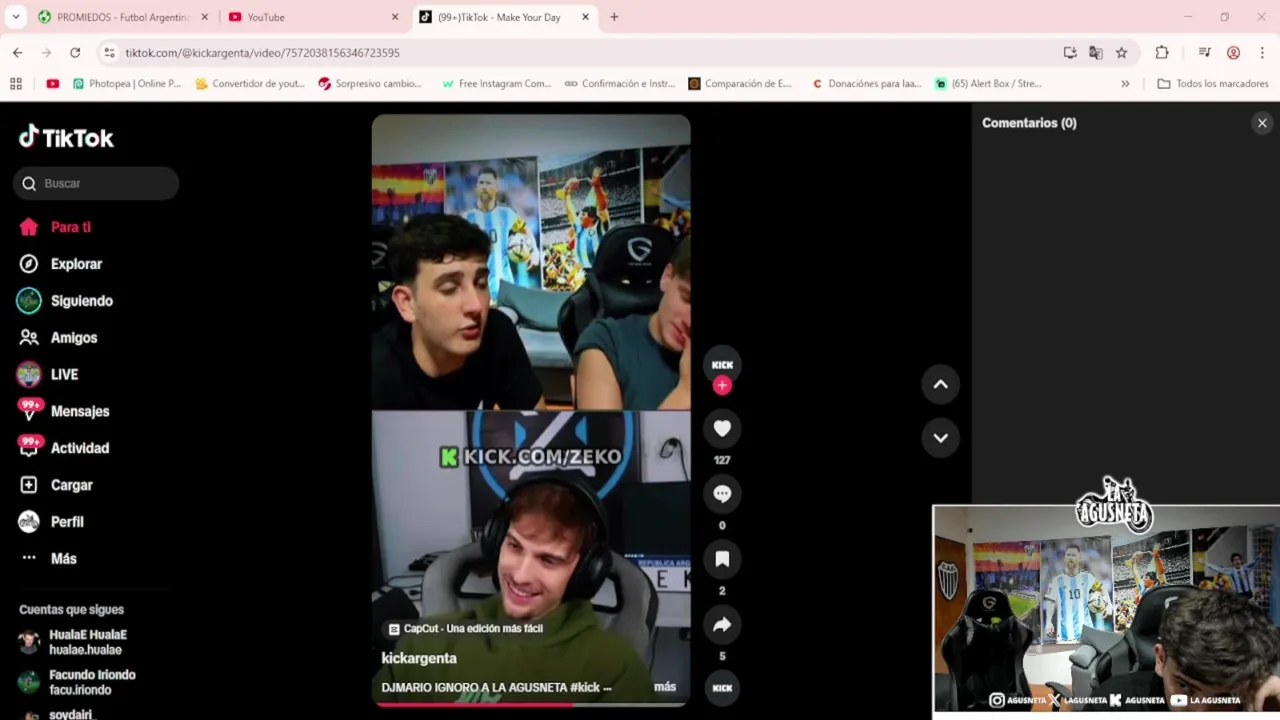Open CapCut Una edición más fácil link
Screen dimensions: 1280x720
click(465, 628)
